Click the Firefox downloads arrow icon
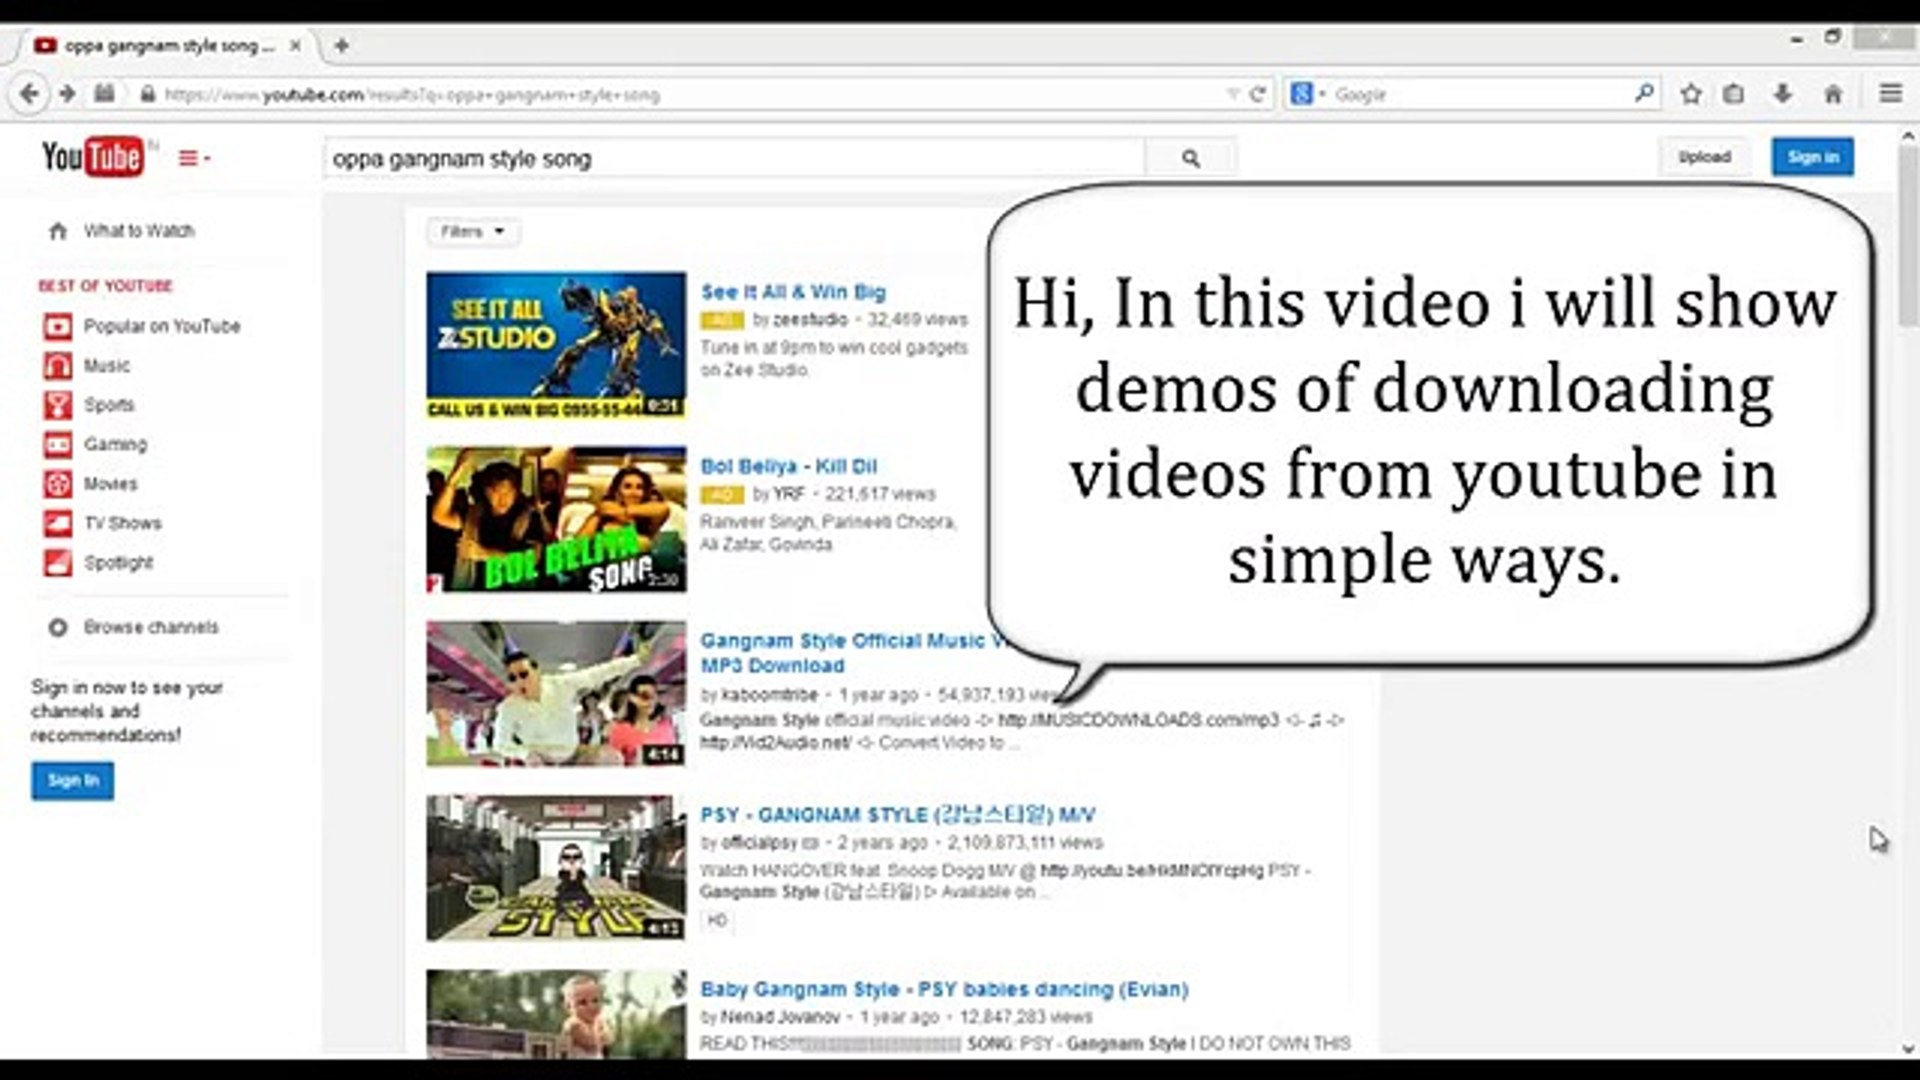The width and height of the screenshot is (1920, 1080). point(1781,93)
